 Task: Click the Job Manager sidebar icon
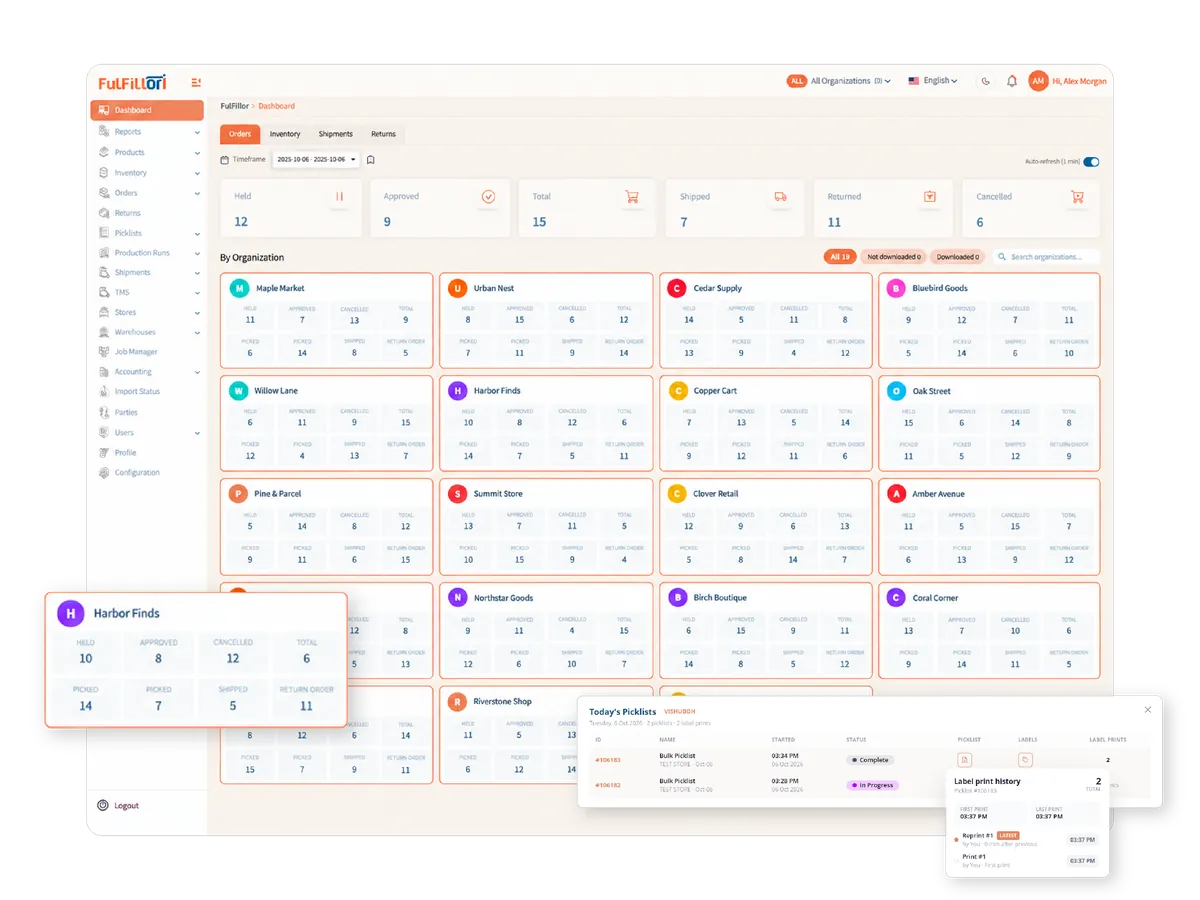pyautogui.click(x=104, y=352)
